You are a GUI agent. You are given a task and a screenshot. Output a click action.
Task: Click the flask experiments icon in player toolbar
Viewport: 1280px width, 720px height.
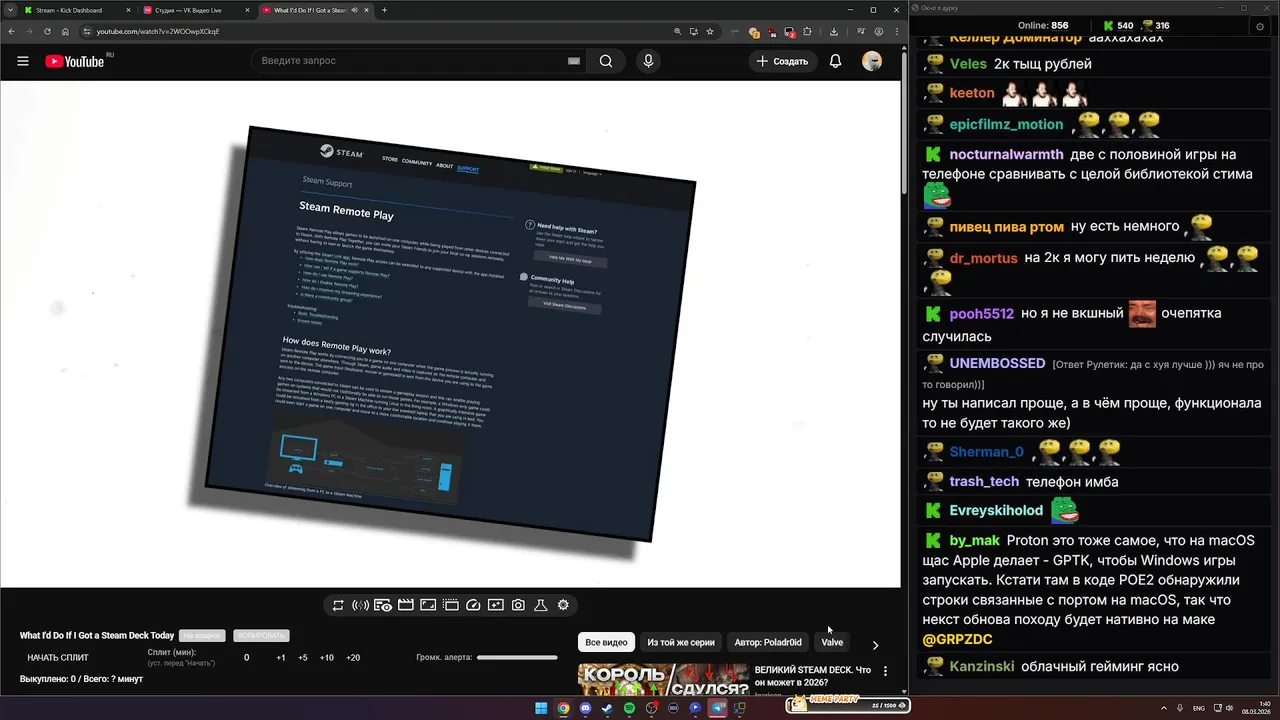coord(541,605)
